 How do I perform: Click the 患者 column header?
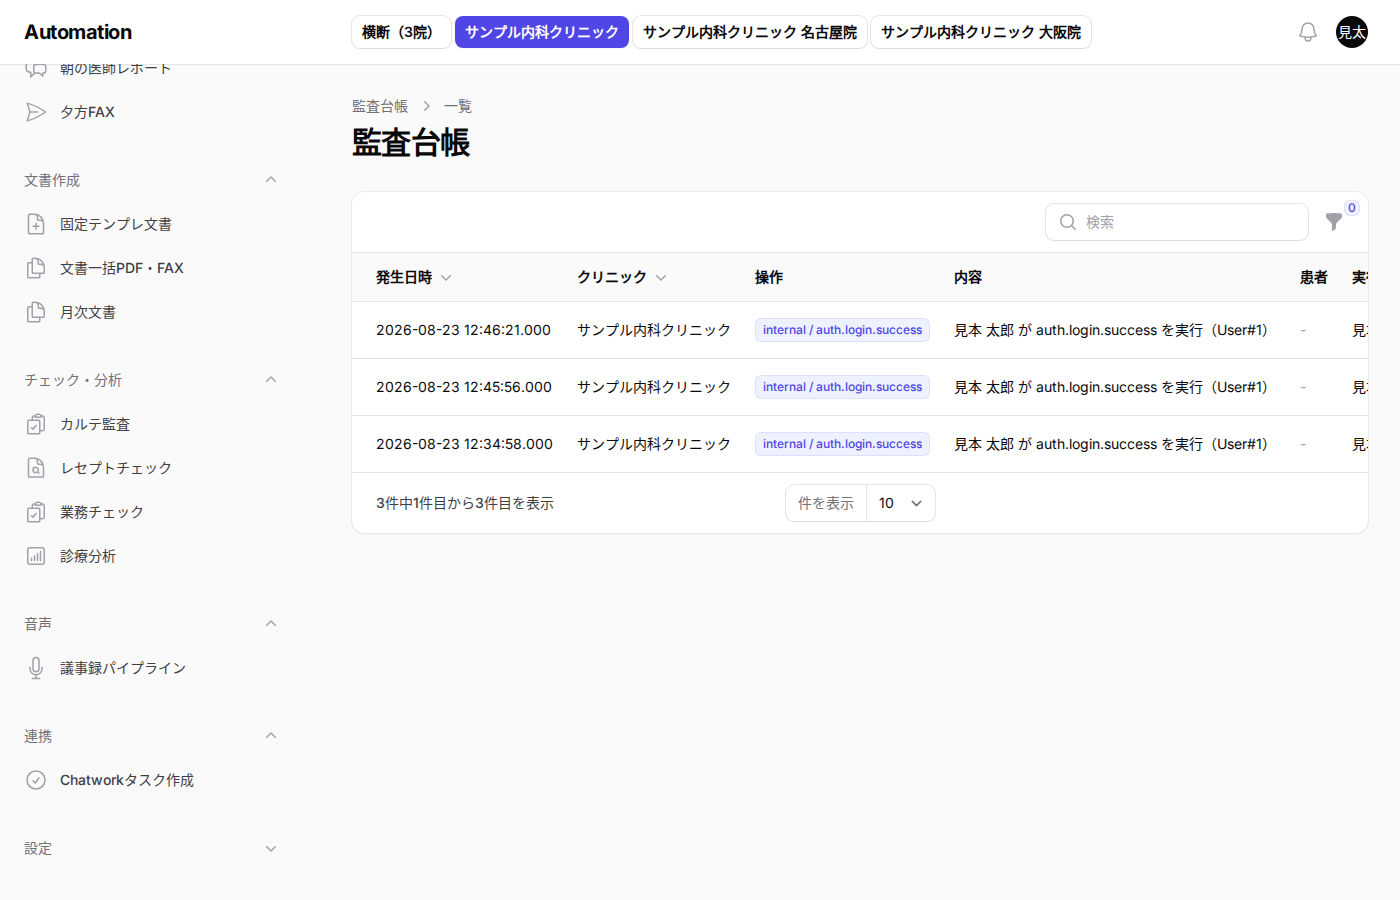coord(1314,277)
